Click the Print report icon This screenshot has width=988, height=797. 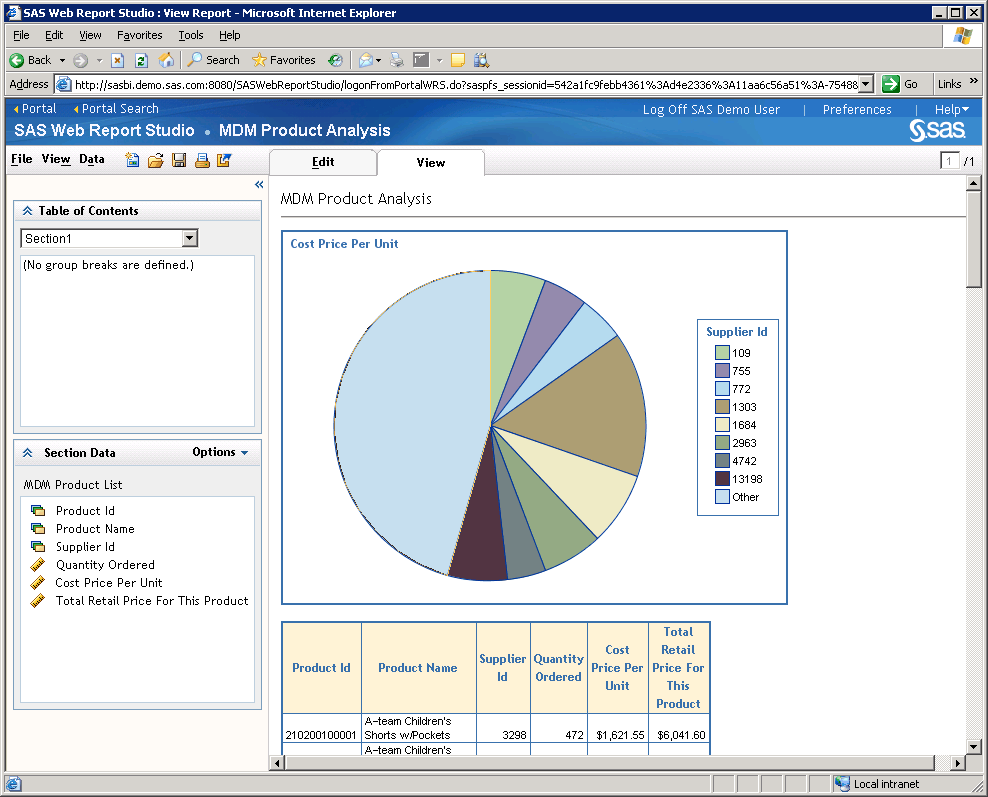(x=201, y=160)
